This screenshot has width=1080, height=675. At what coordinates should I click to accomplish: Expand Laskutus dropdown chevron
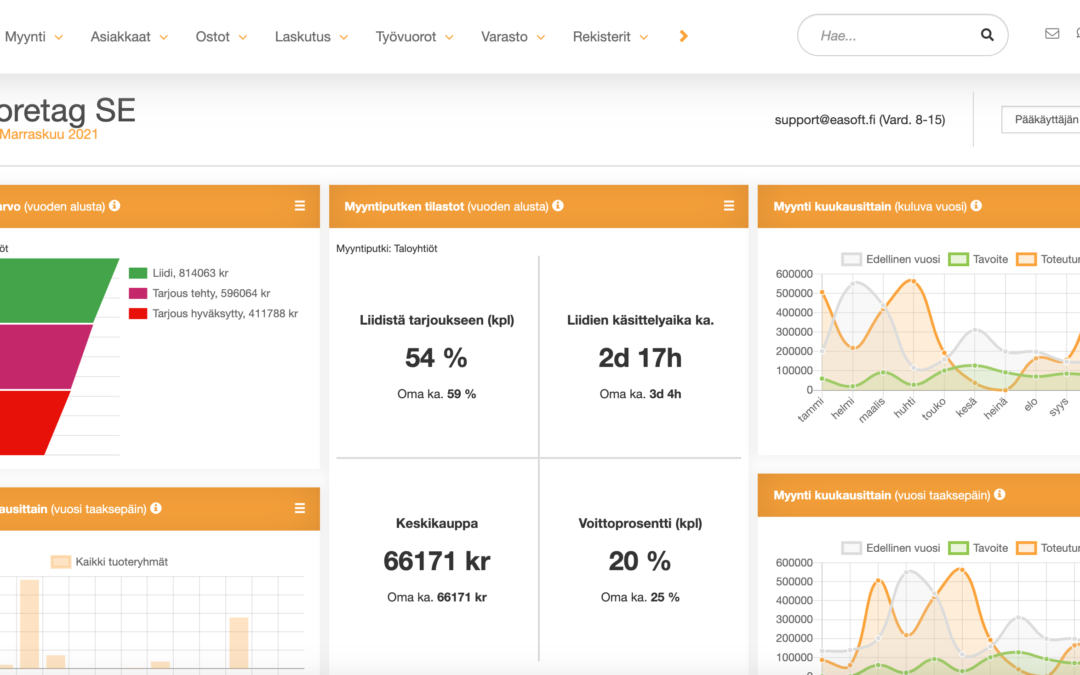pos(344,37)
